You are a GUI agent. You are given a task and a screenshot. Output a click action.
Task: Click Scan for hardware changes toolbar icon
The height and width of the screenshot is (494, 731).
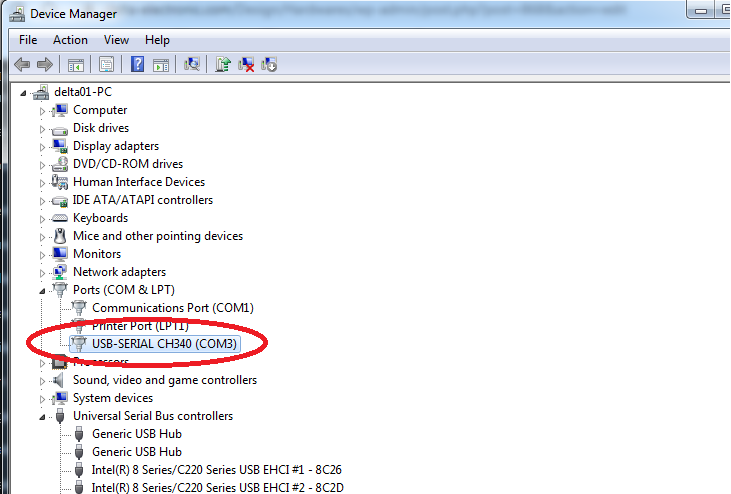192,65
